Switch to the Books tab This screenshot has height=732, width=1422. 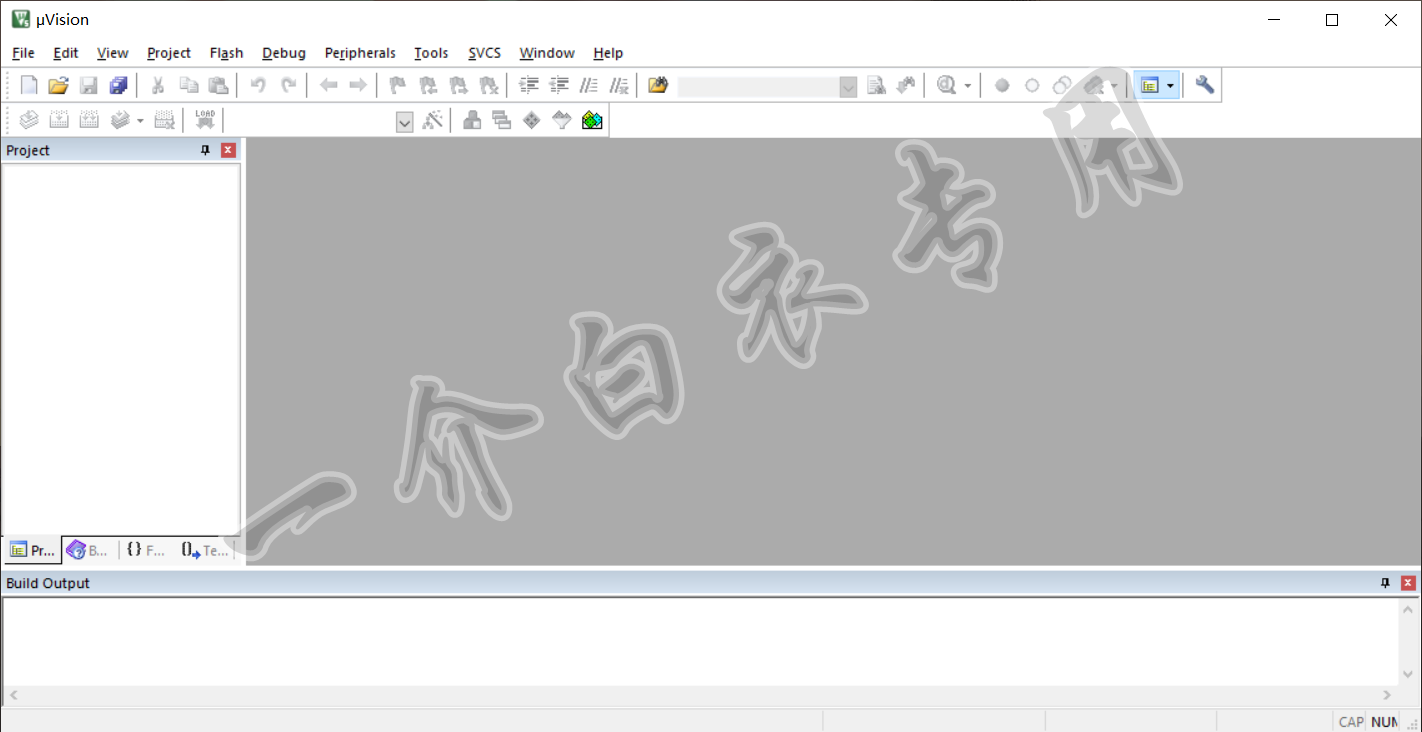[x=88, y=550]
